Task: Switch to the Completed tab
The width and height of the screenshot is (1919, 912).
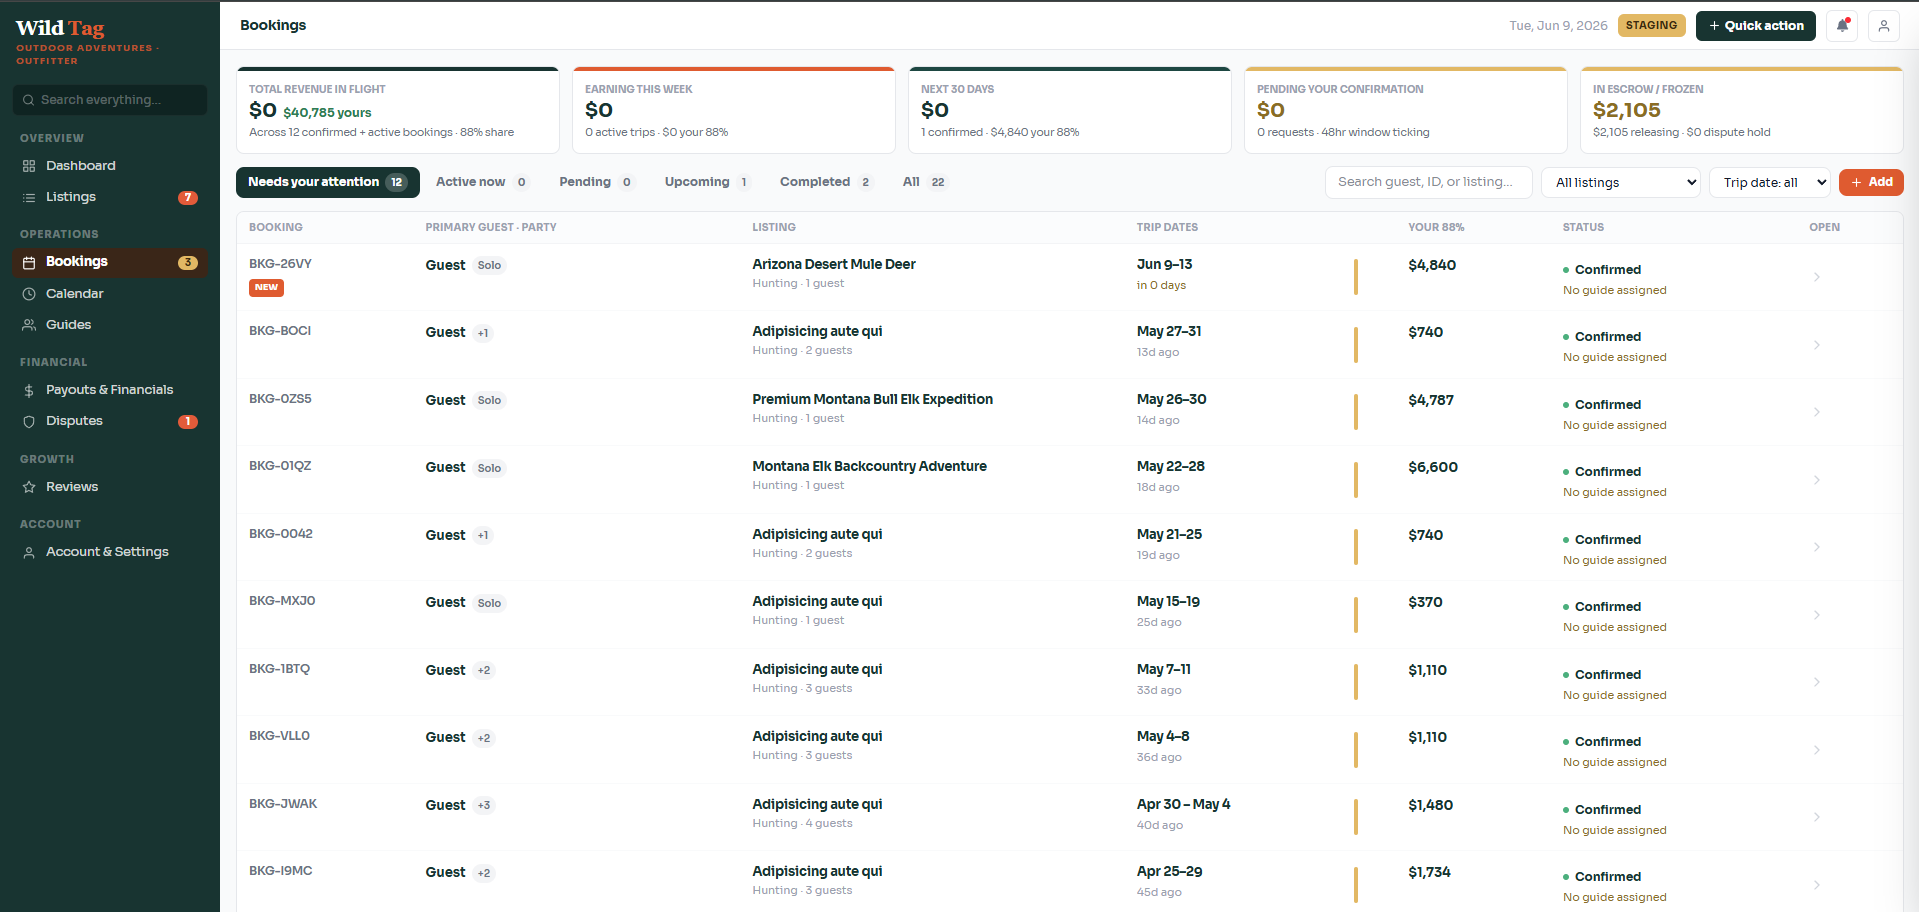Action: (825, 182)
